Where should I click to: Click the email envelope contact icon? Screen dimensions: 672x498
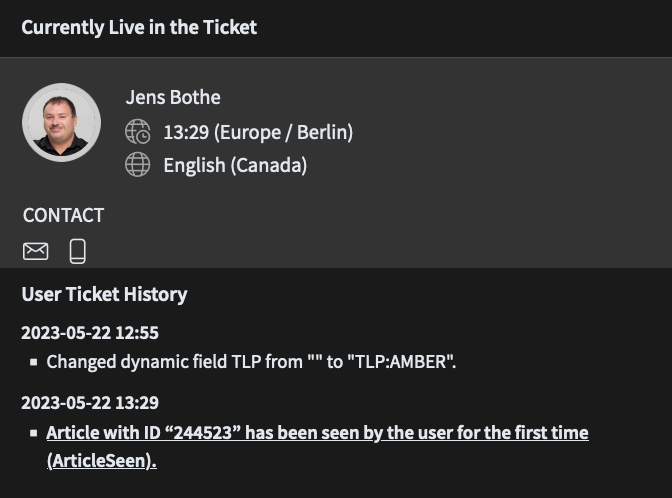pos(35,251)
